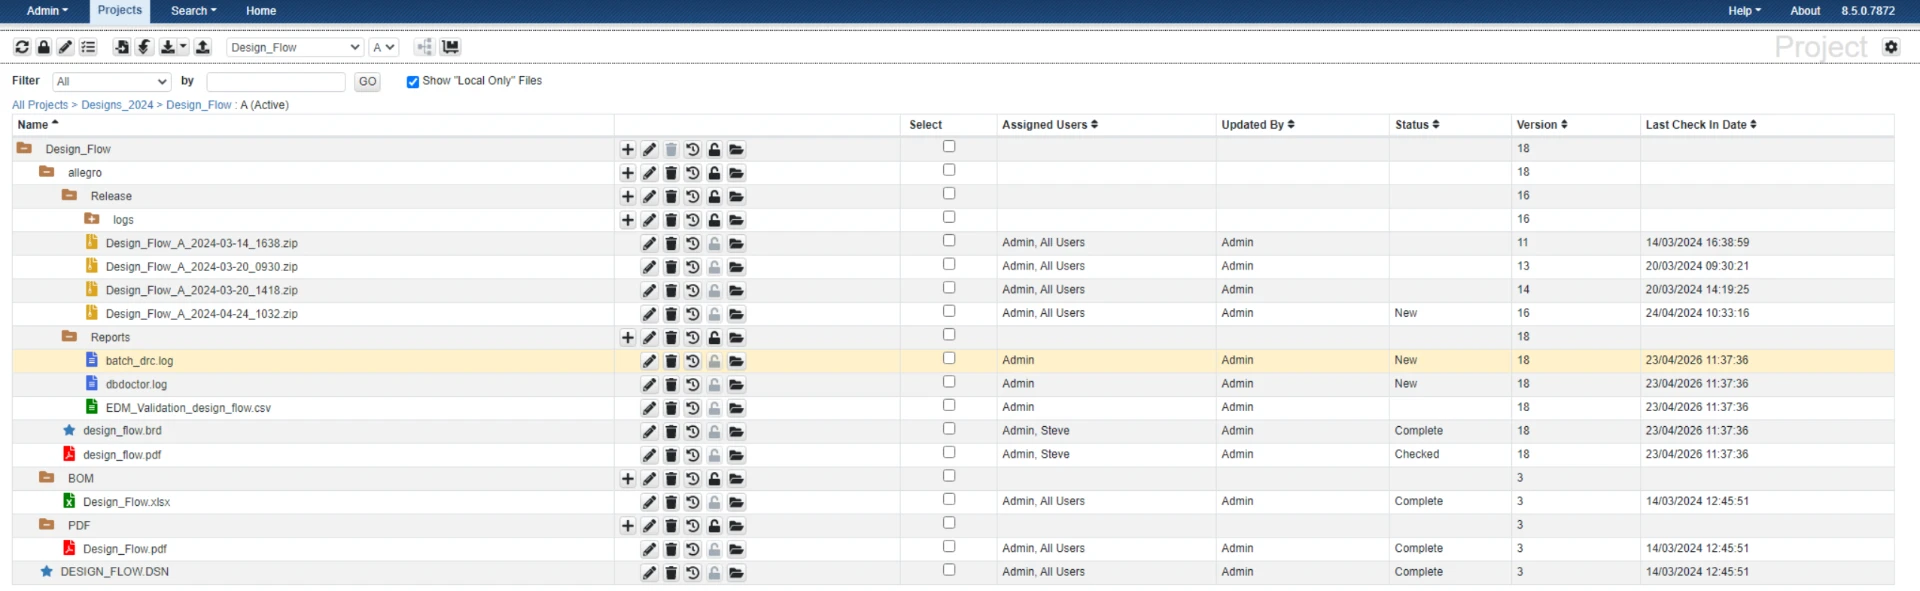Click trash icon for DESIGN_FLOW.DSN
1920x591 pixels.
[671, 573]
